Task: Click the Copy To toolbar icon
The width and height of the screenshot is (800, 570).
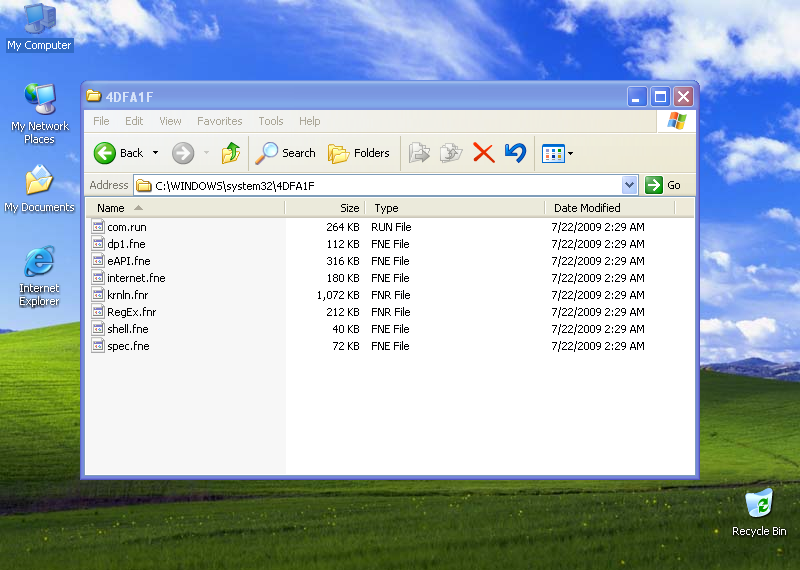Action: 451,153
